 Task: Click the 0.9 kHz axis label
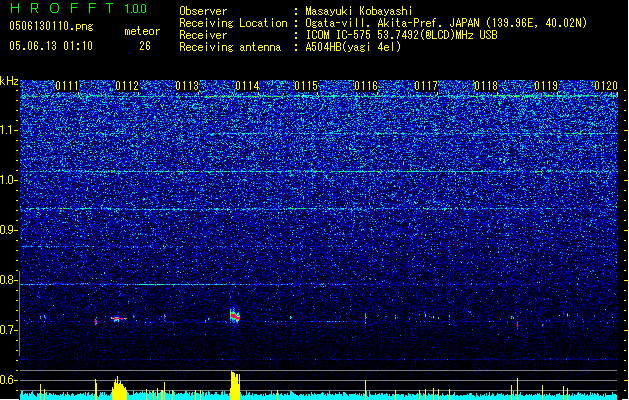(9, 230)
